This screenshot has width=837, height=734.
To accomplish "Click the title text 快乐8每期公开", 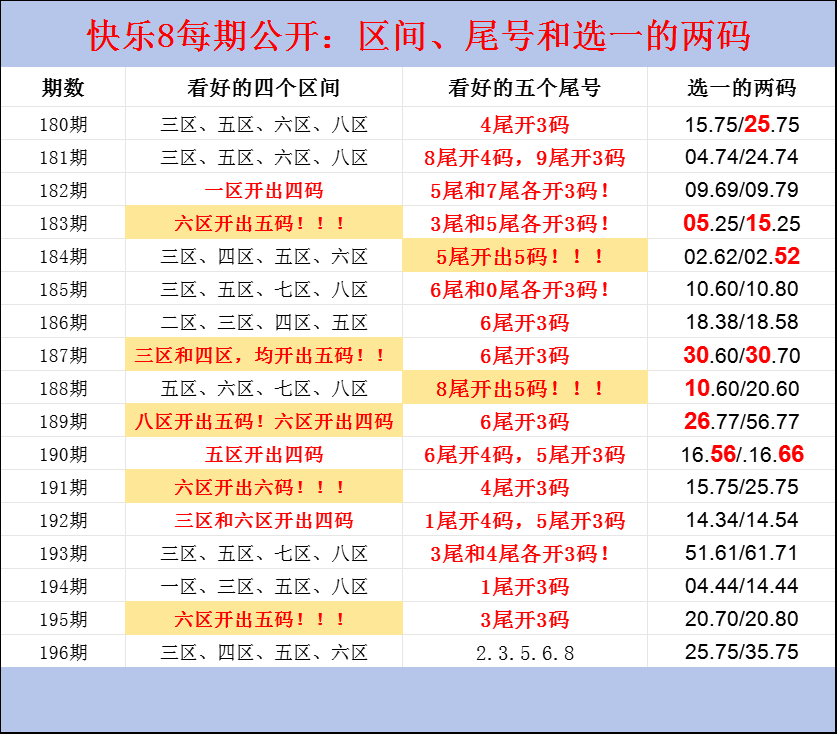I will point(203,36).
